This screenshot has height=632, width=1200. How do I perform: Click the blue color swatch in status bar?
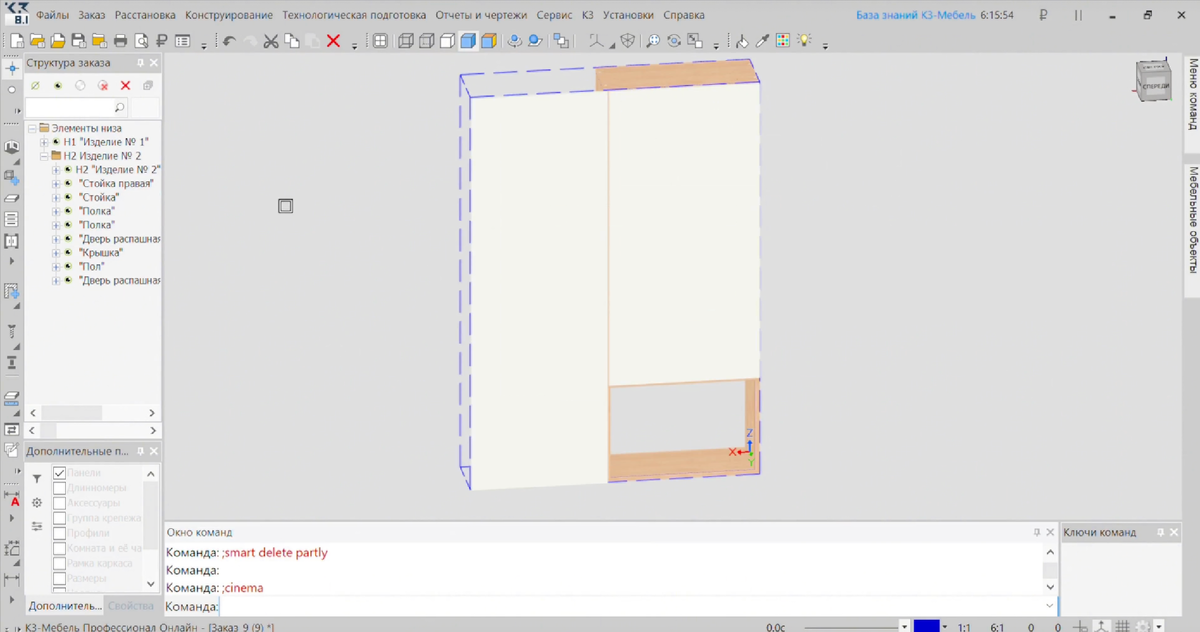point(926,626)
